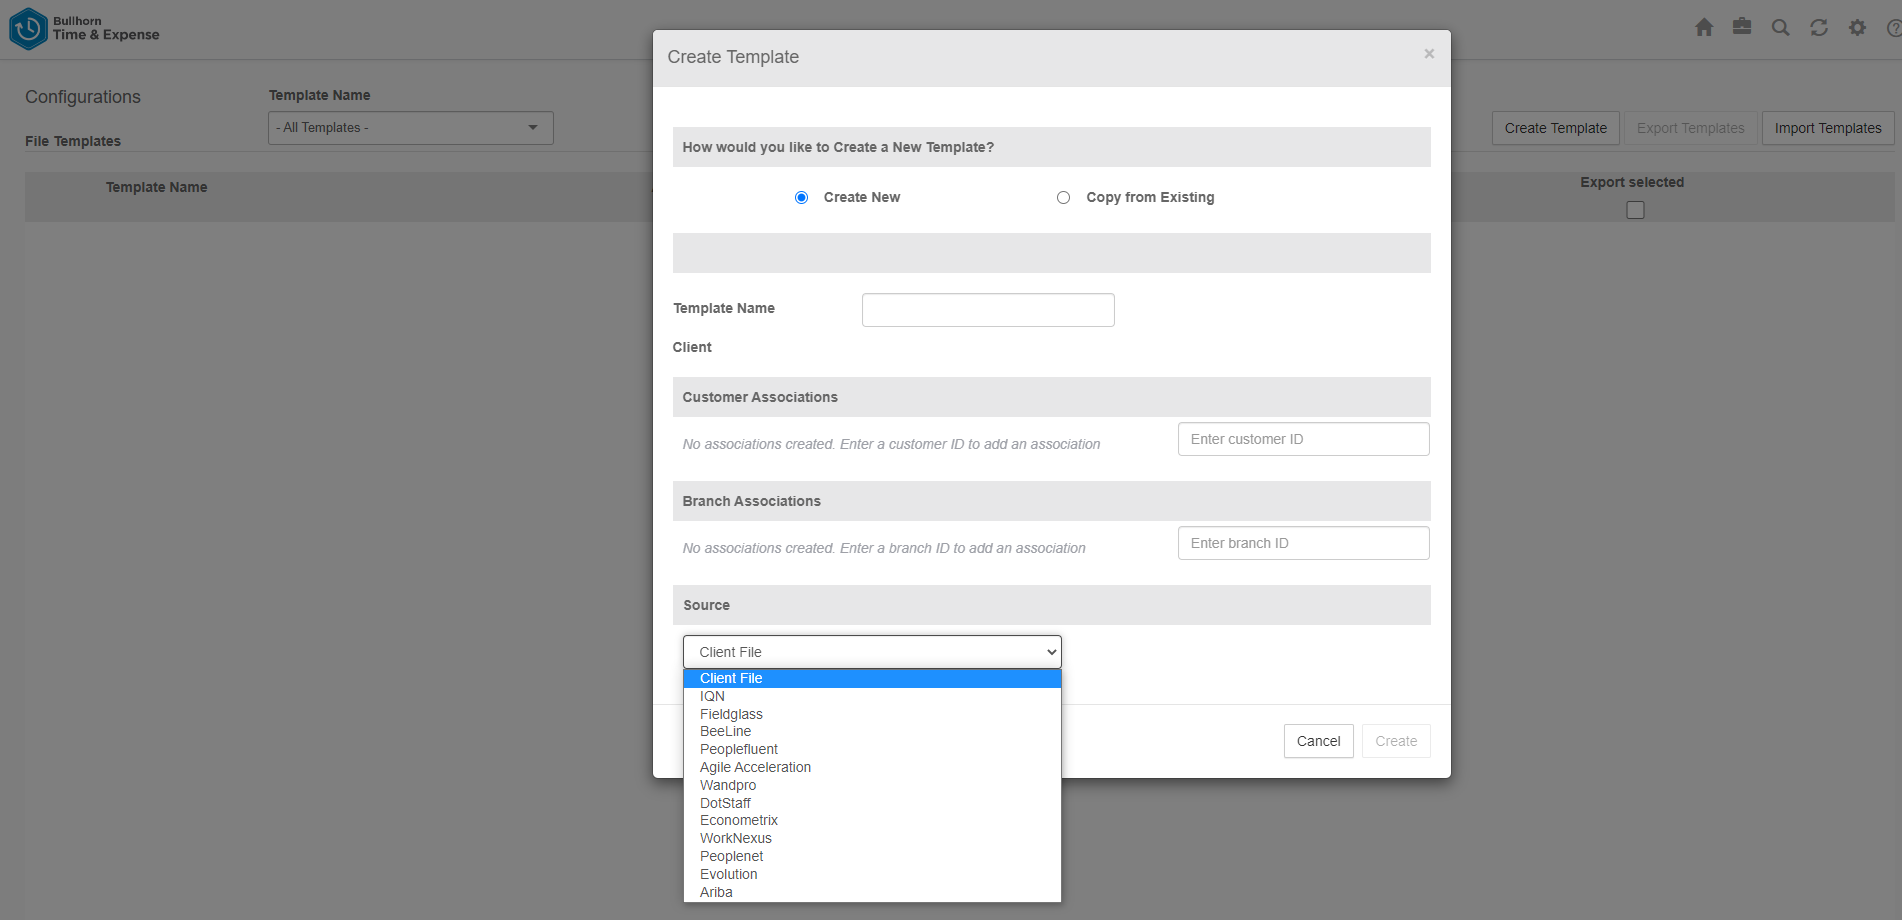Viewport: 1902px width, 920px height.
Task: Click the Template Name column header
Action: pyautogui.click(x=157, y=187)
